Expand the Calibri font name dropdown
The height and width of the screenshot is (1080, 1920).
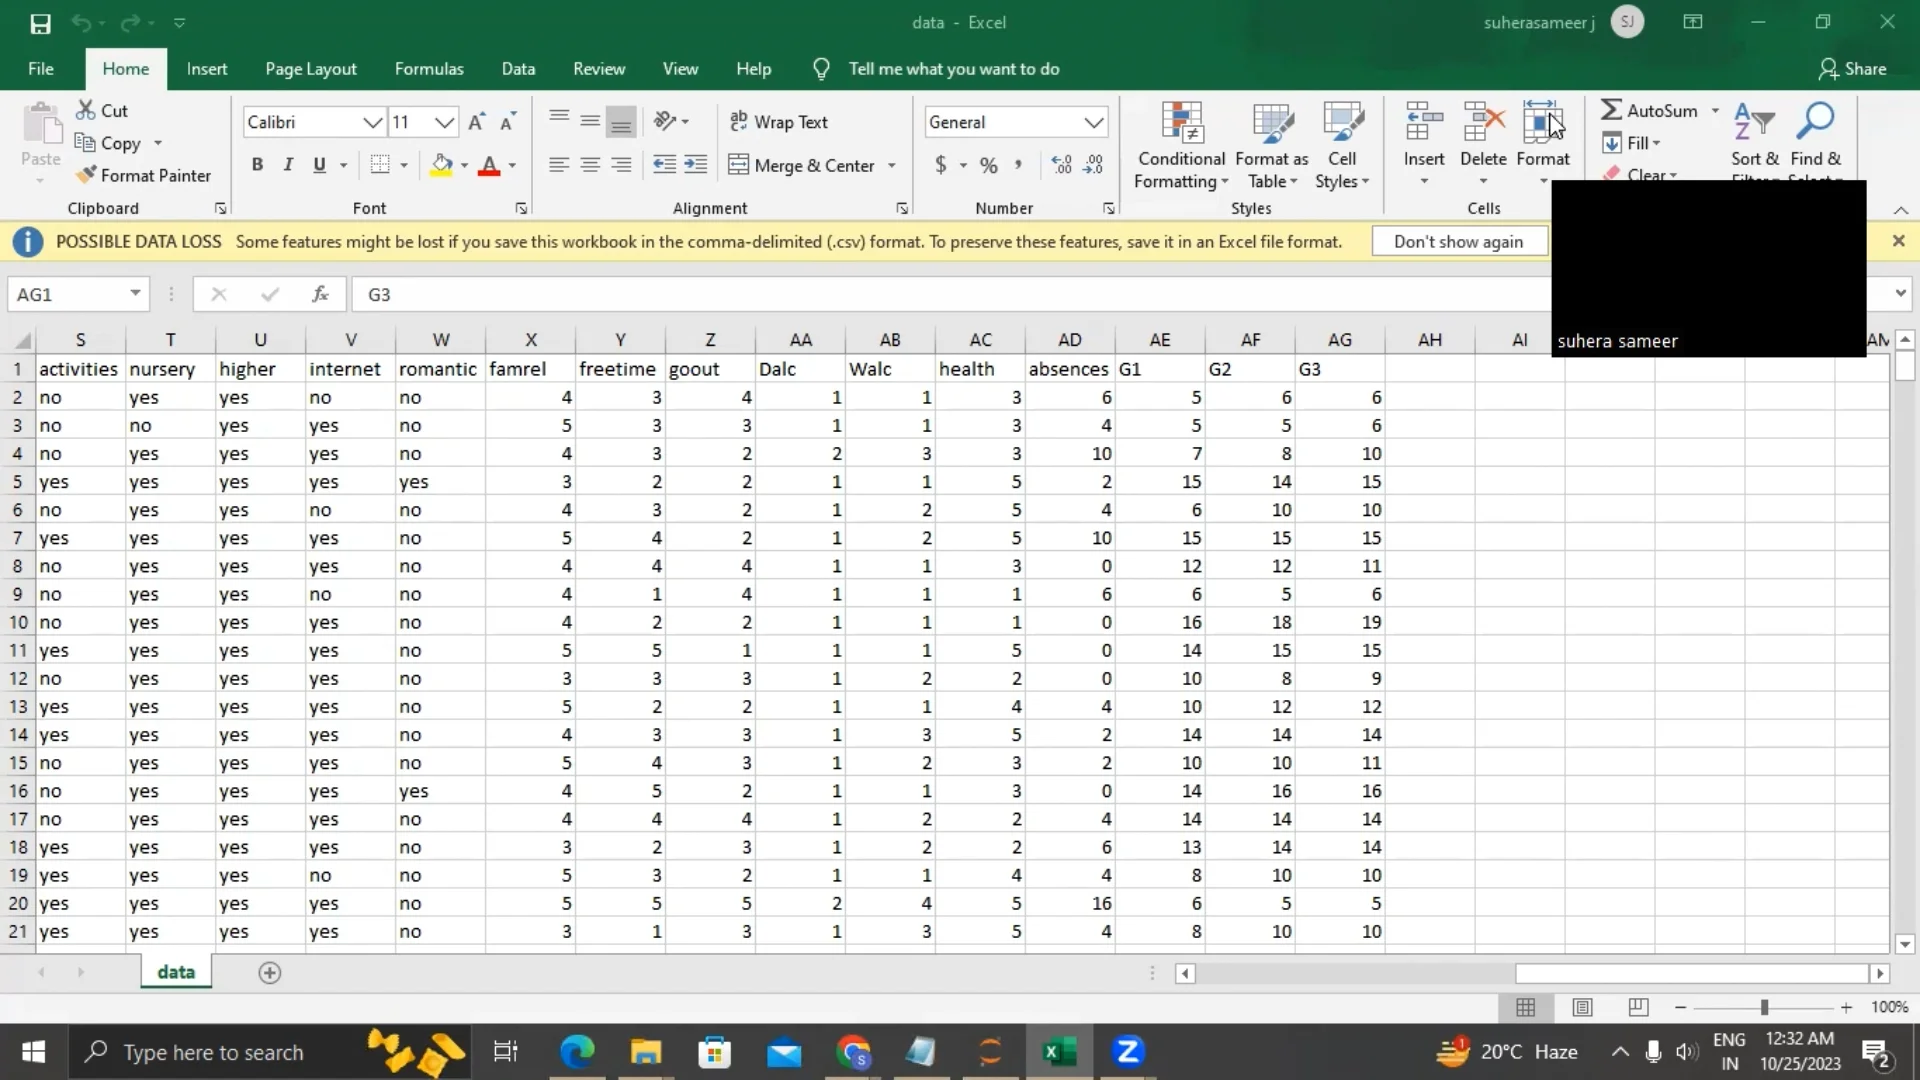click(372, 122)
